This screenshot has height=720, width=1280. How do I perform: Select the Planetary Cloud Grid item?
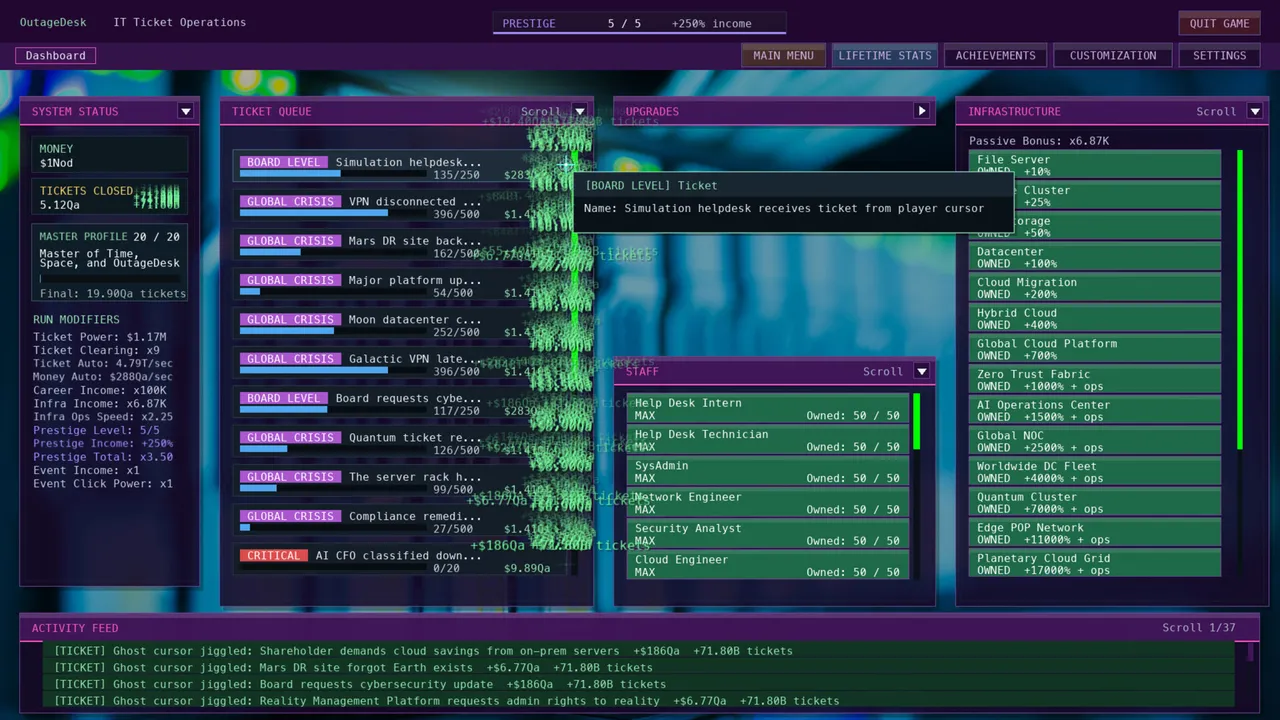tap(1095, 564)
